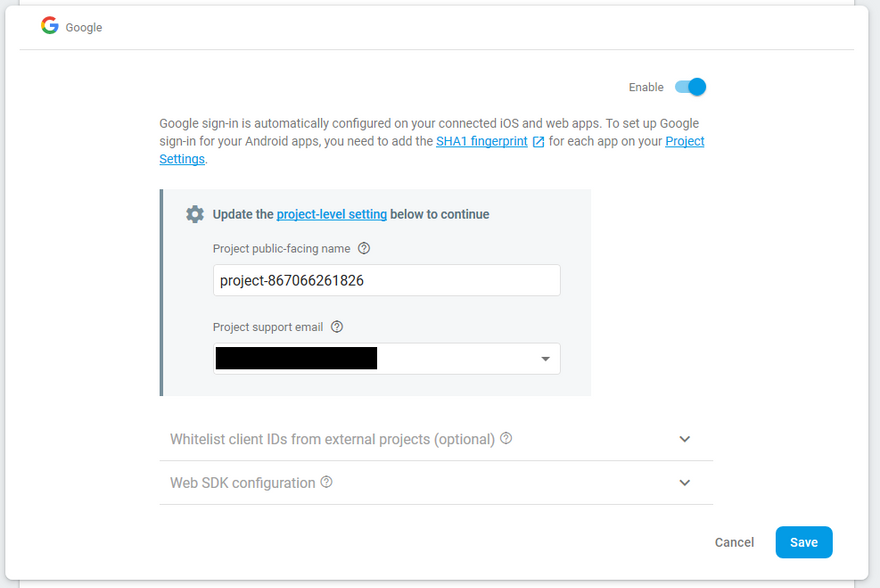
Task: Toggle the Enable switch off
Action: (690, 87)
